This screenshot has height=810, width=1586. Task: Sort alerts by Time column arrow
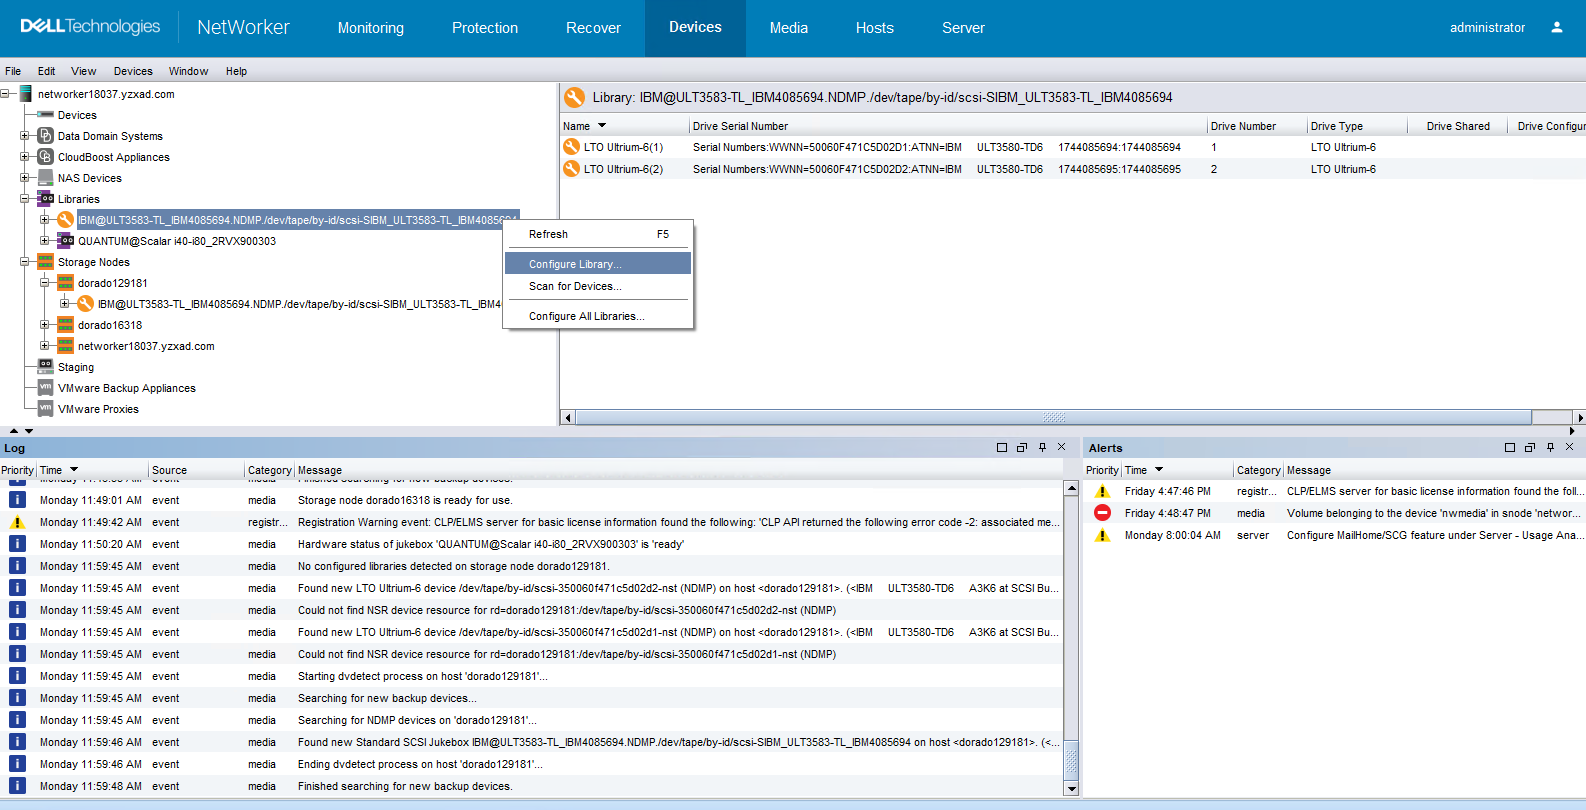click(x=1159, y=469)
